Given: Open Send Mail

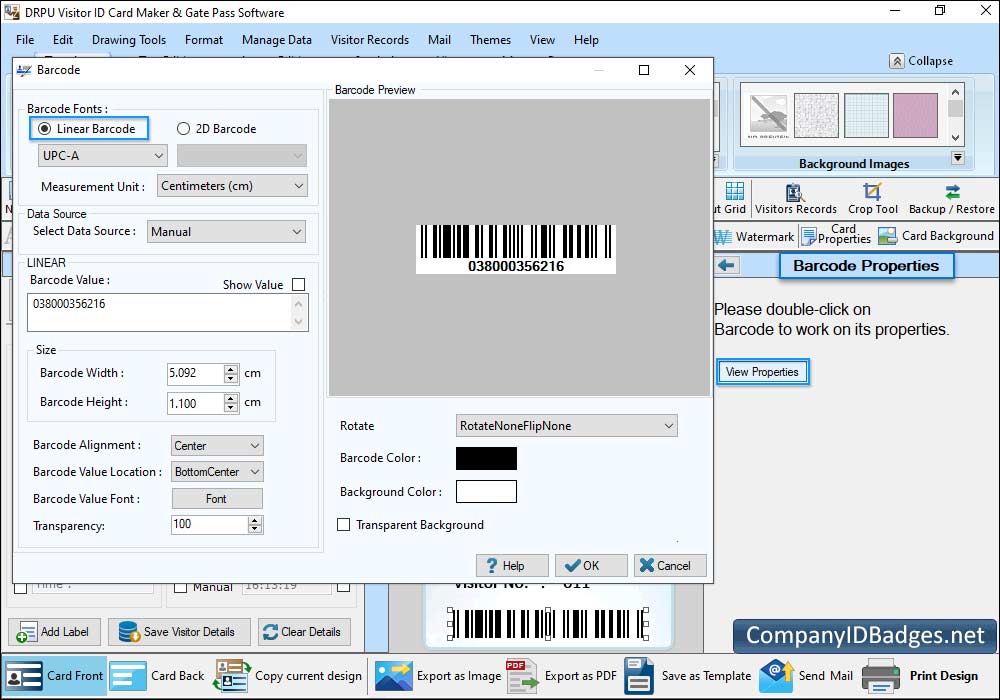Looking at the screenshot, I should coord(807,676).
